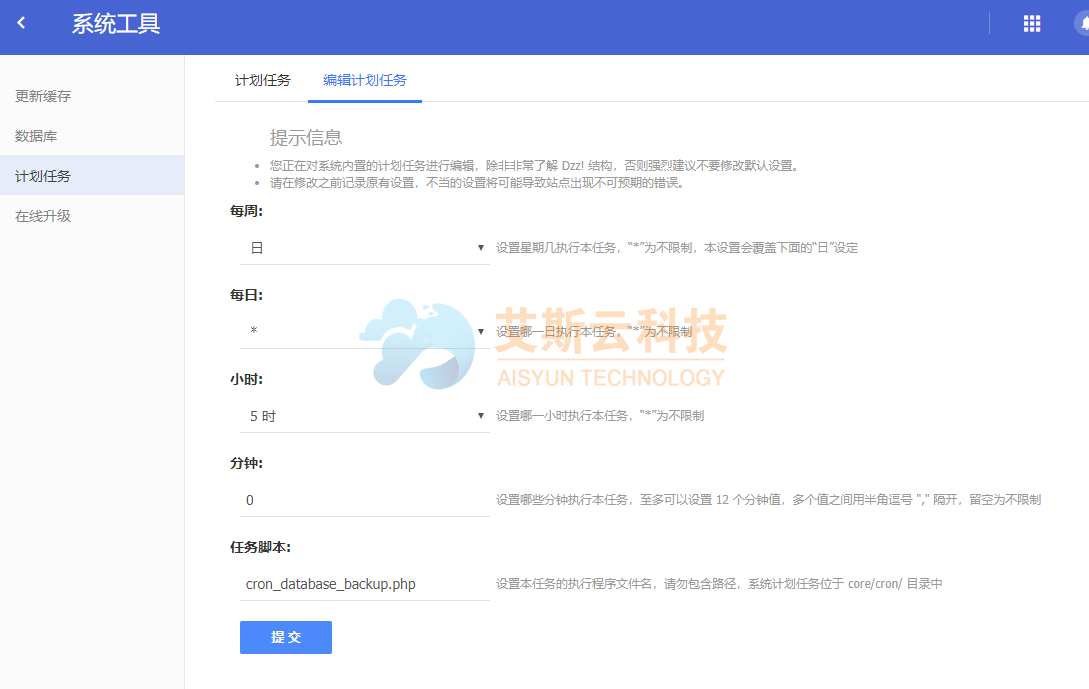Select the 编辑计划任务 tab
This screenshot has width=1089, height=689.
pyautogui.click(x=364, y=80)
